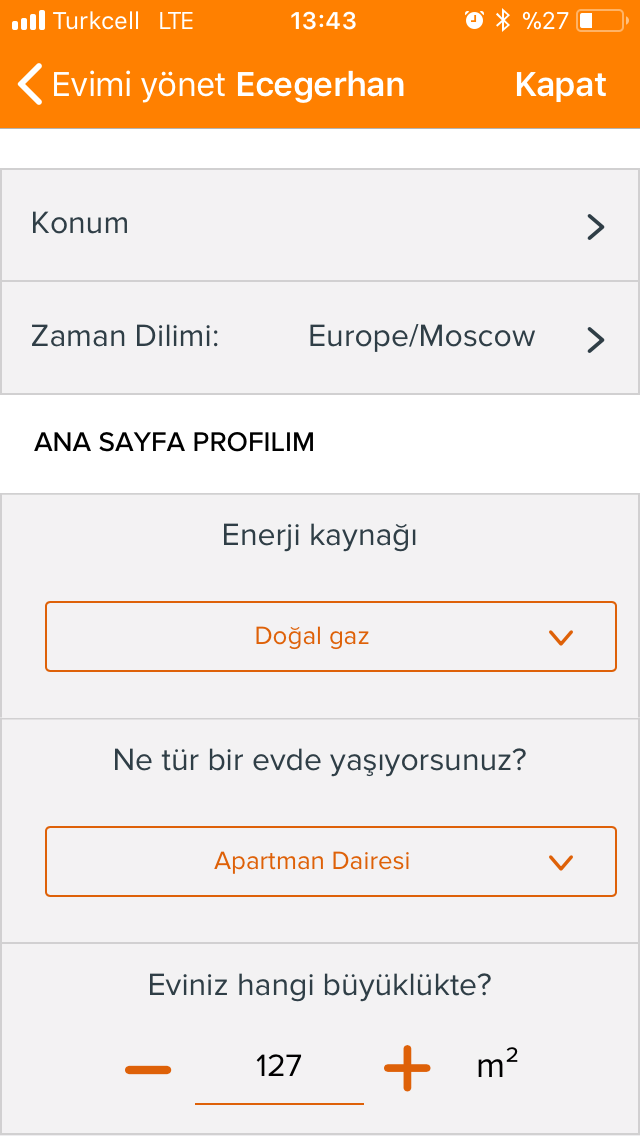Open the Konum row

click(x=320, y=225)
